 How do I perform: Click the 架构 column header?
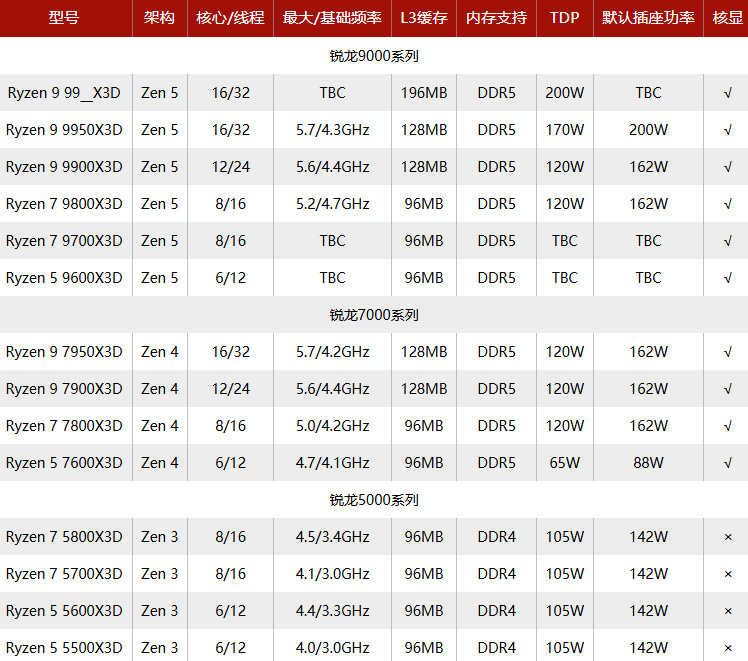159,18
